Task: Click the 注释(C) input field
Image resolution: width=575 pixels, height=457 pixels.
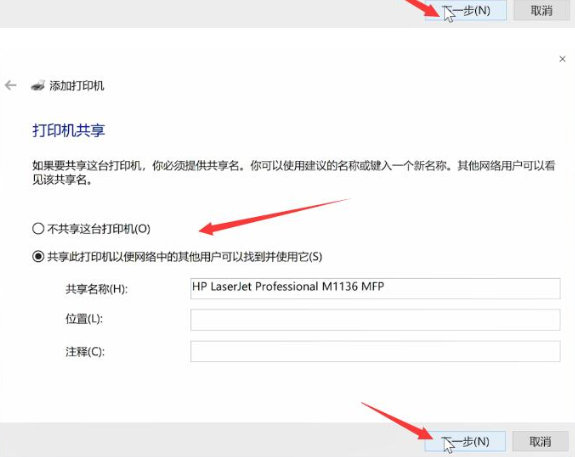Action: pos(375,351)
